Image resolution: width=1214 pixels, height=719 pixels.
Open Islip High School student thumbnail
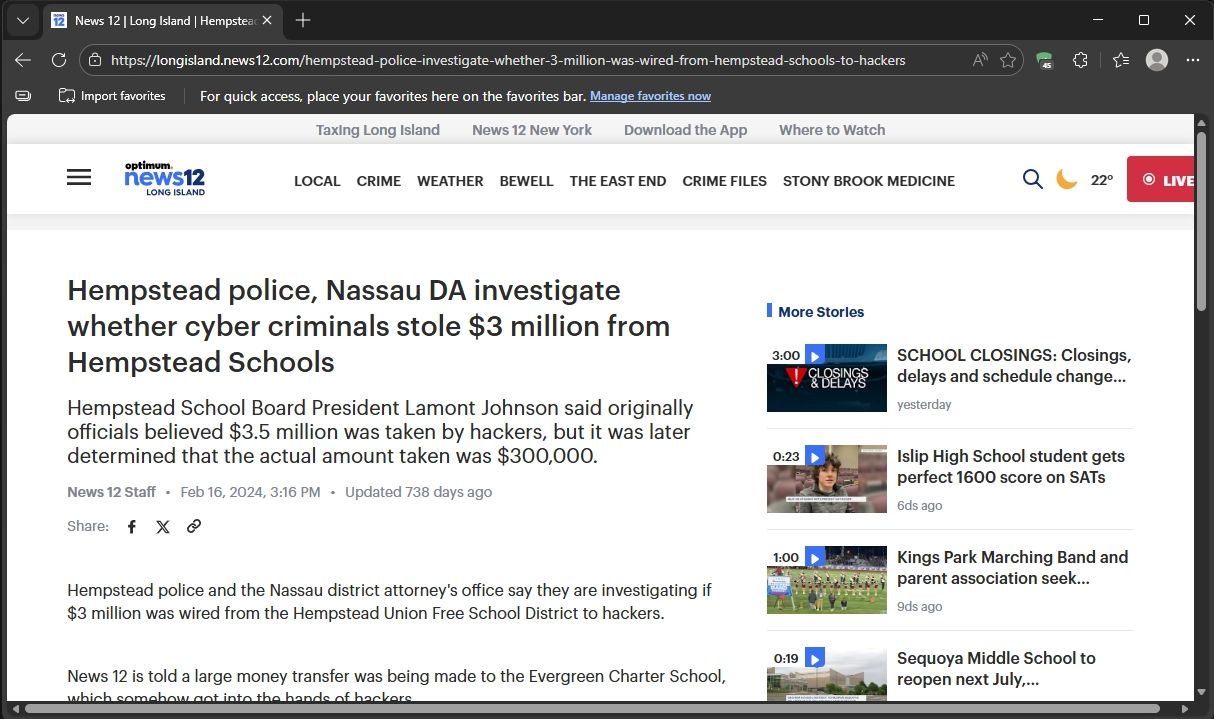[x=827, y=479]
